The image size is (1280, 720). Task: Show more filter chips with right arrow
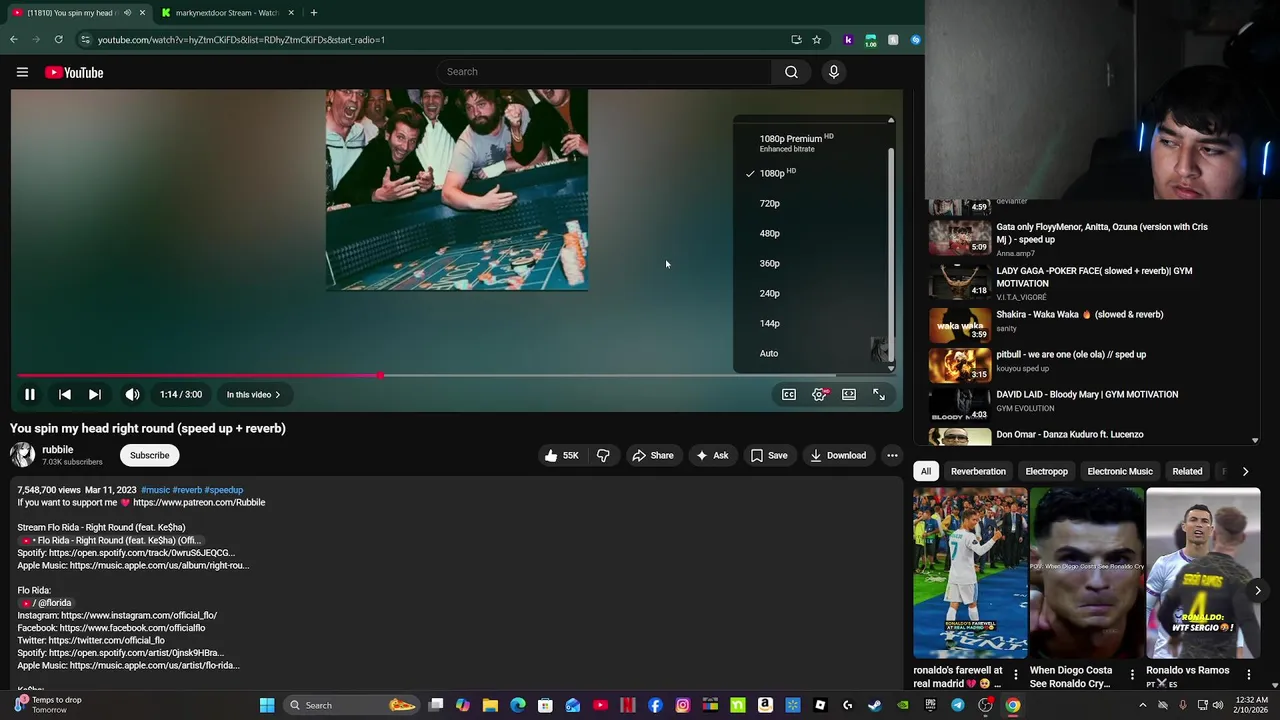pos(1245,471)
